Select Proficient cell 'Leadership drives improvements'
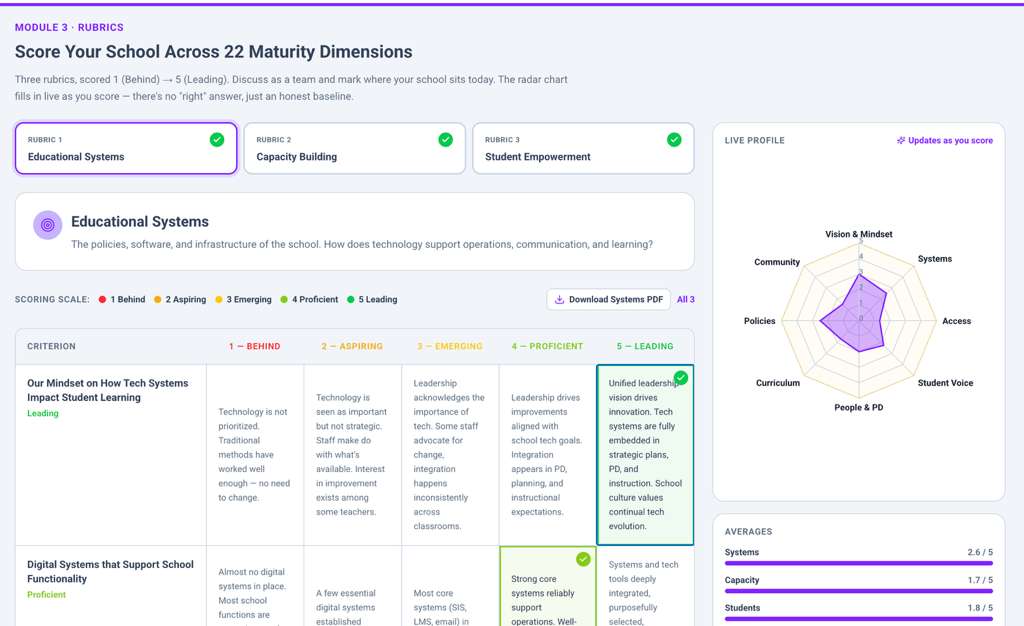The width and height of the screenshot is (1024, 626). (x=547, y=455)
